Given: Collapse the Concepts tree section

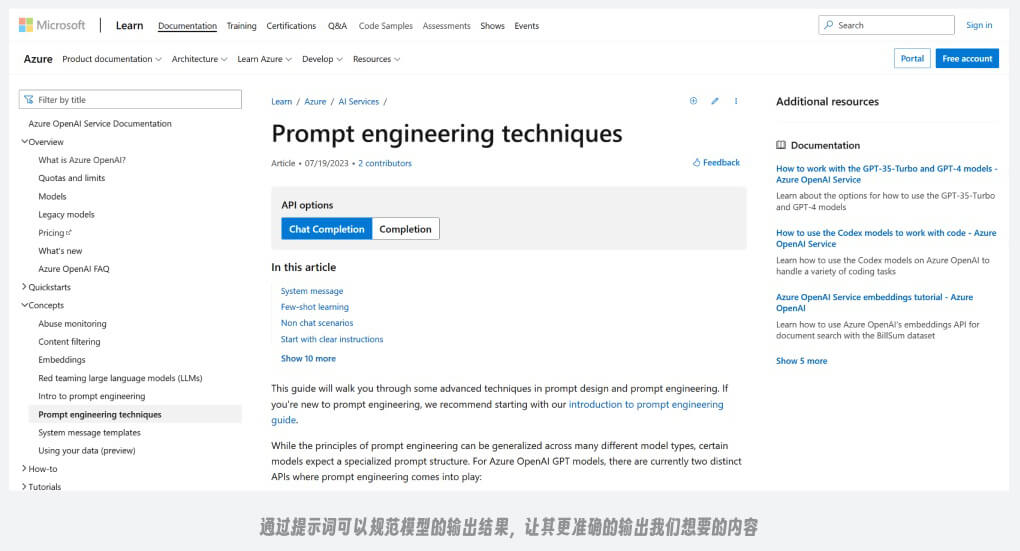Looking at the screenshot, I should tap(25, 305).
